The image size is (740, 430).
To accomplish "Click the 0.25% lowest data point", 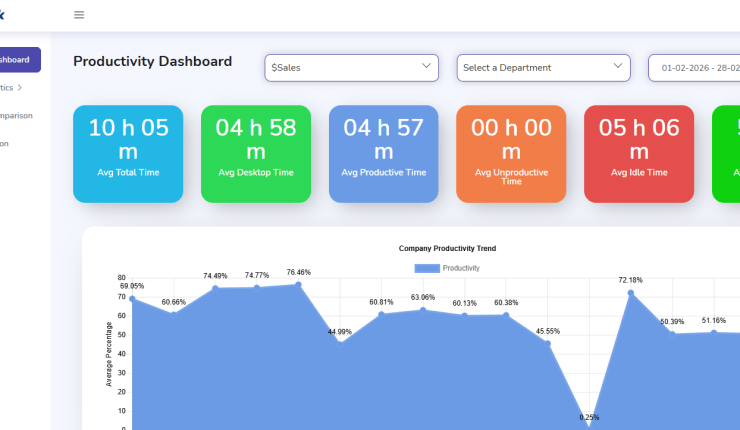I will coord(589,428).
